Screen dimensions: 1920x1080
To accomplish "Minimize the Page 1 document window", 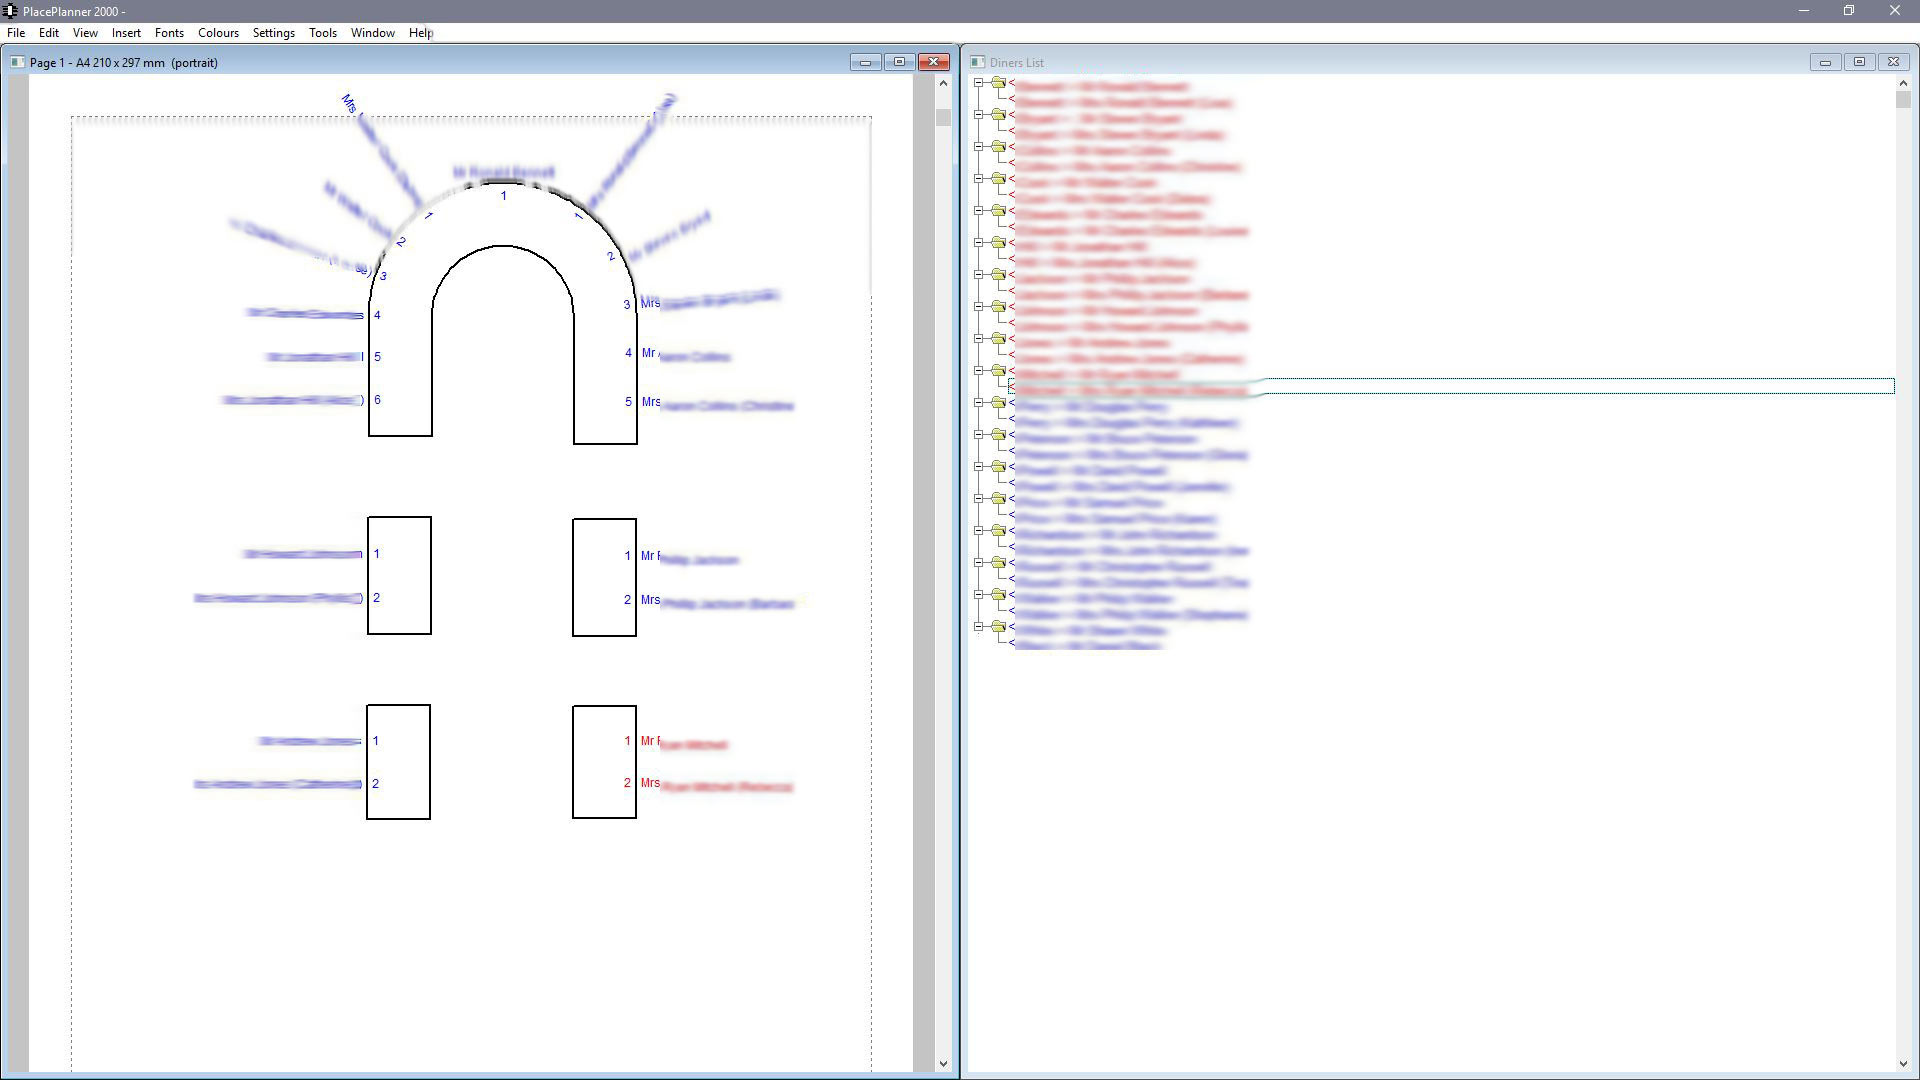I will pyautogui.click(x=865, y=62).
